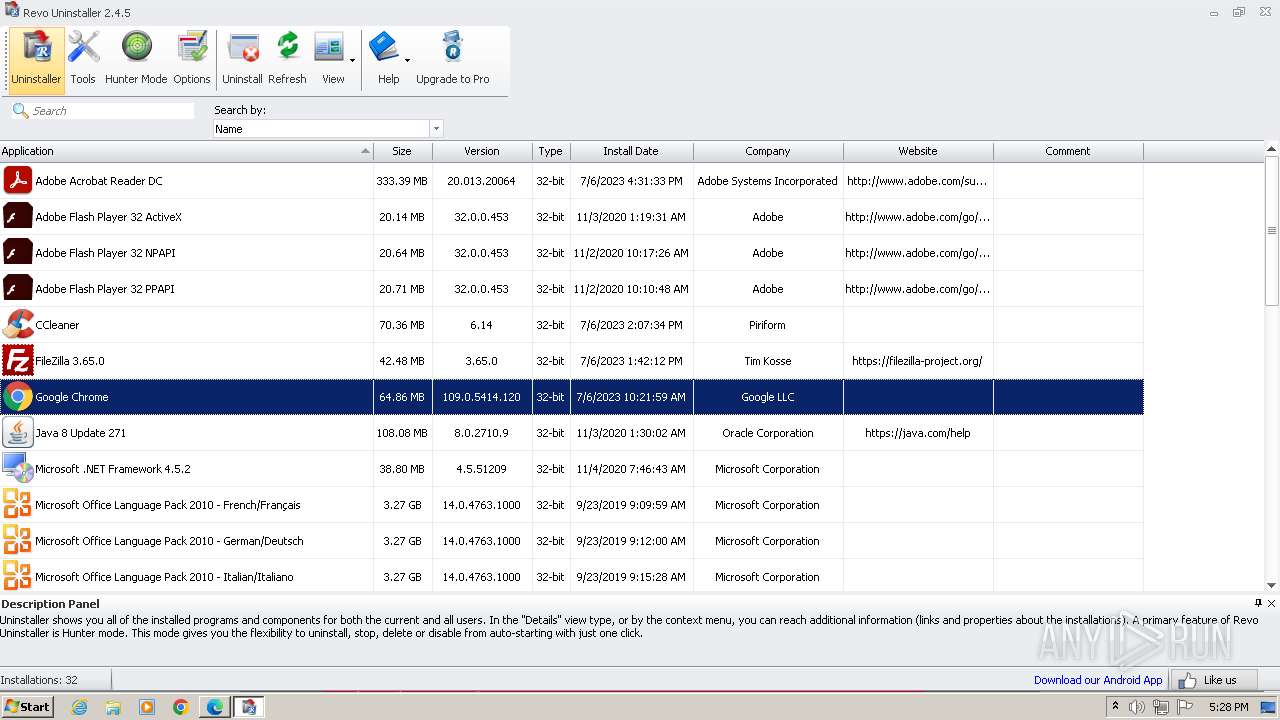This screenshot has height=720, width=1280.
Task: Click the volume speaker tray icon
Action: [x=1137, y=707]
